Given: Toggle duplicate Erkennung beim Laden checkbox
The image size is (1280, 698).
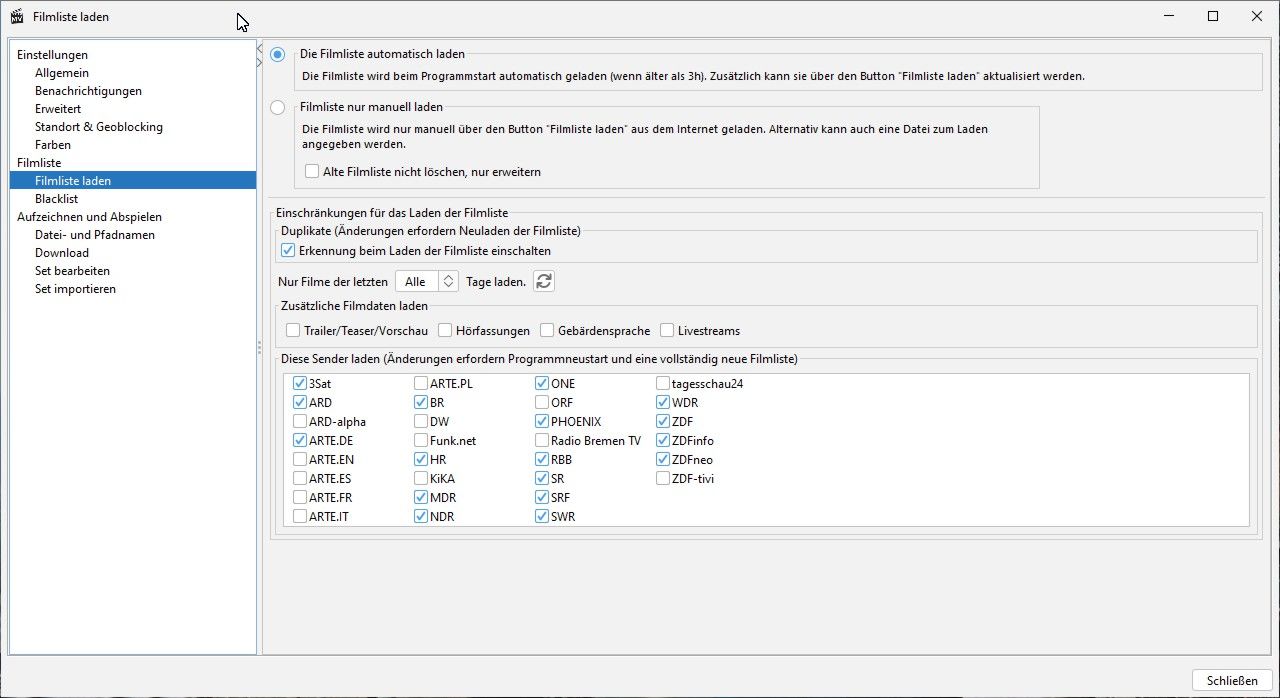Looking at the screenshot, I should pyautogui.click(x=289, y=251).
